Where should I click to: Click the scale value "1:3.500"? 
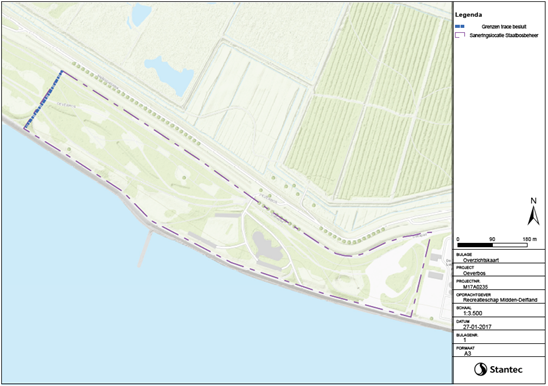coord(473,313)
